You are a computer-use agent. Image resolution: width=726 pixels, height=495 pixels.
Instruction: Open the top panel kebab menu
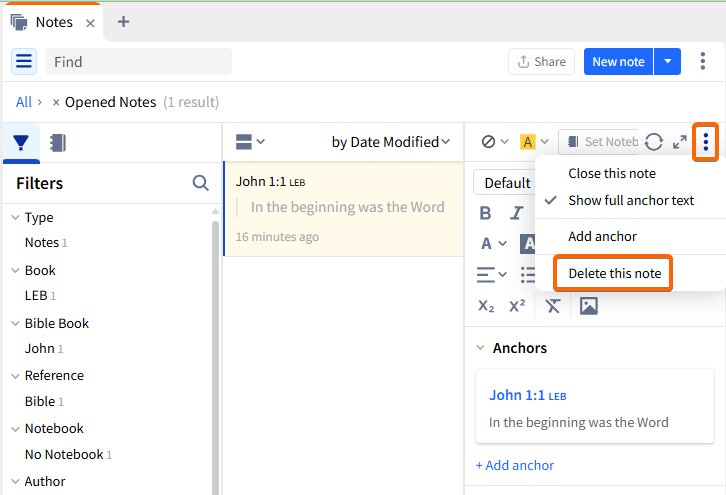tap(702, 61)
